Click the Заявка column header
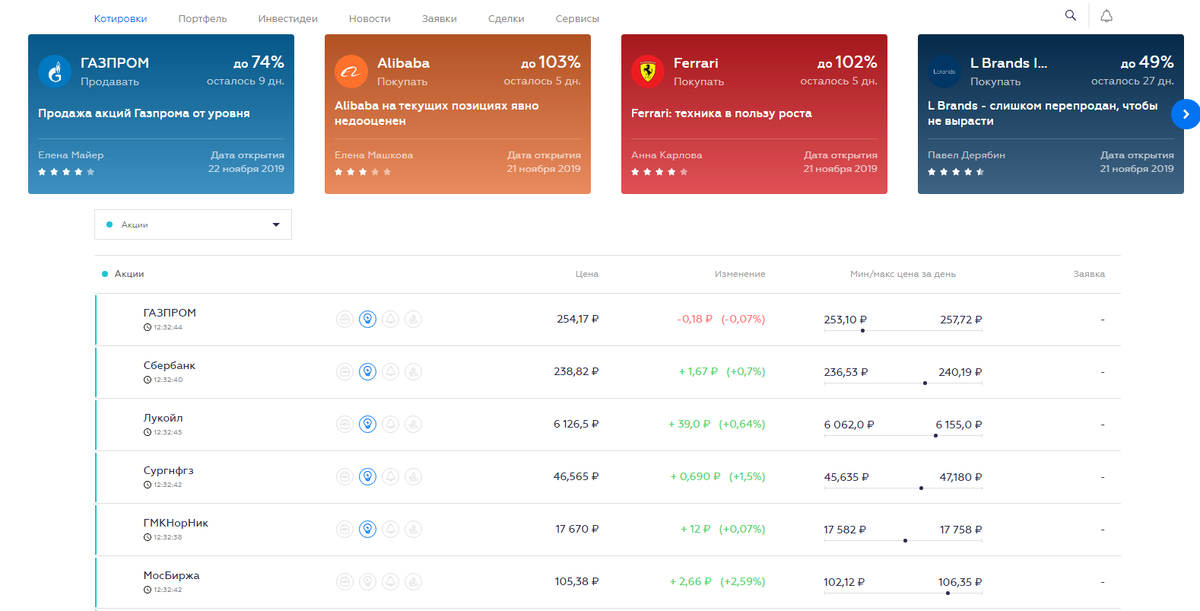 [1089, 274]
